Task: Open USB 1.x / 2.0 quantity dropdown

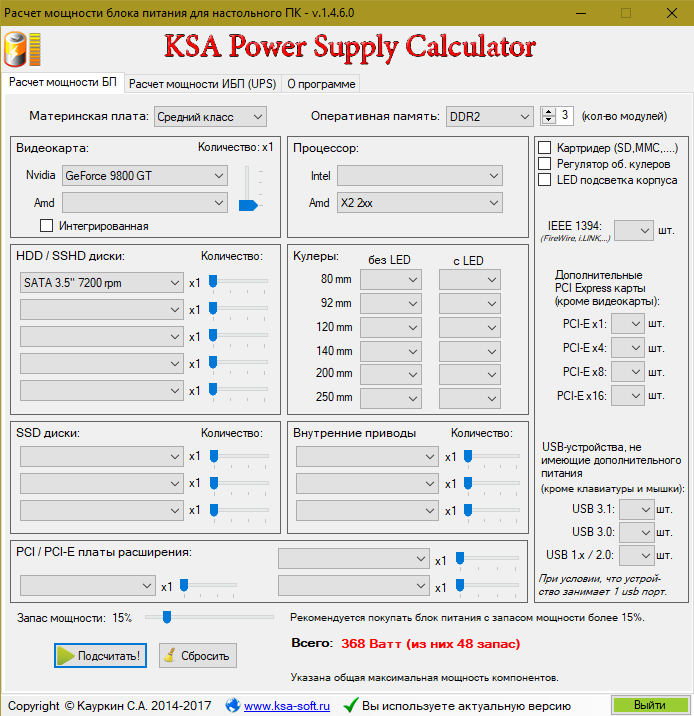Action: coord(636,555)
